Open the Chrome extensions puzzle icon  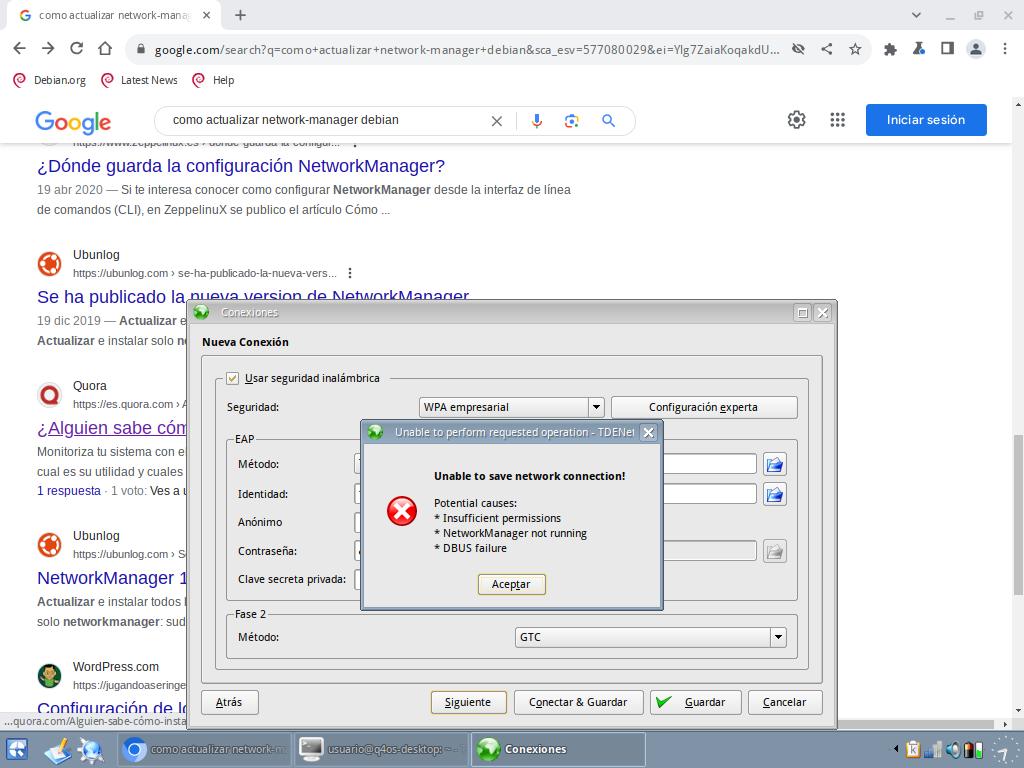890,48
